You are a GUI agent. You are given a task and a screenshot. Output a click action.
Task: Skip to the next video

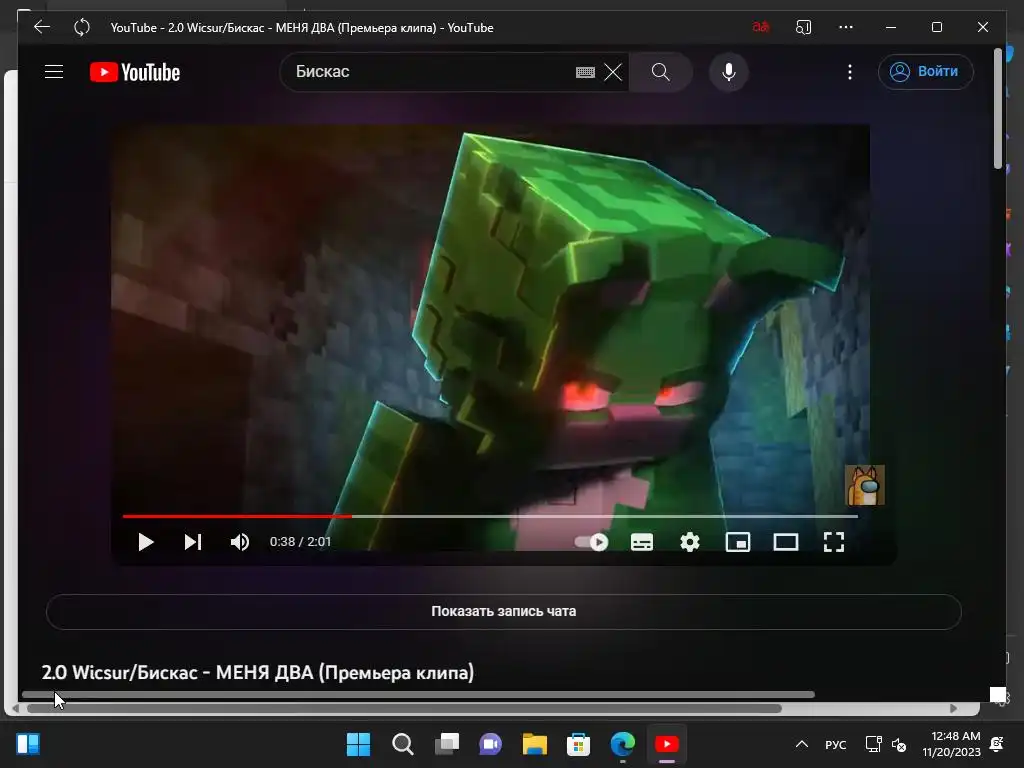tap(193, 542)
